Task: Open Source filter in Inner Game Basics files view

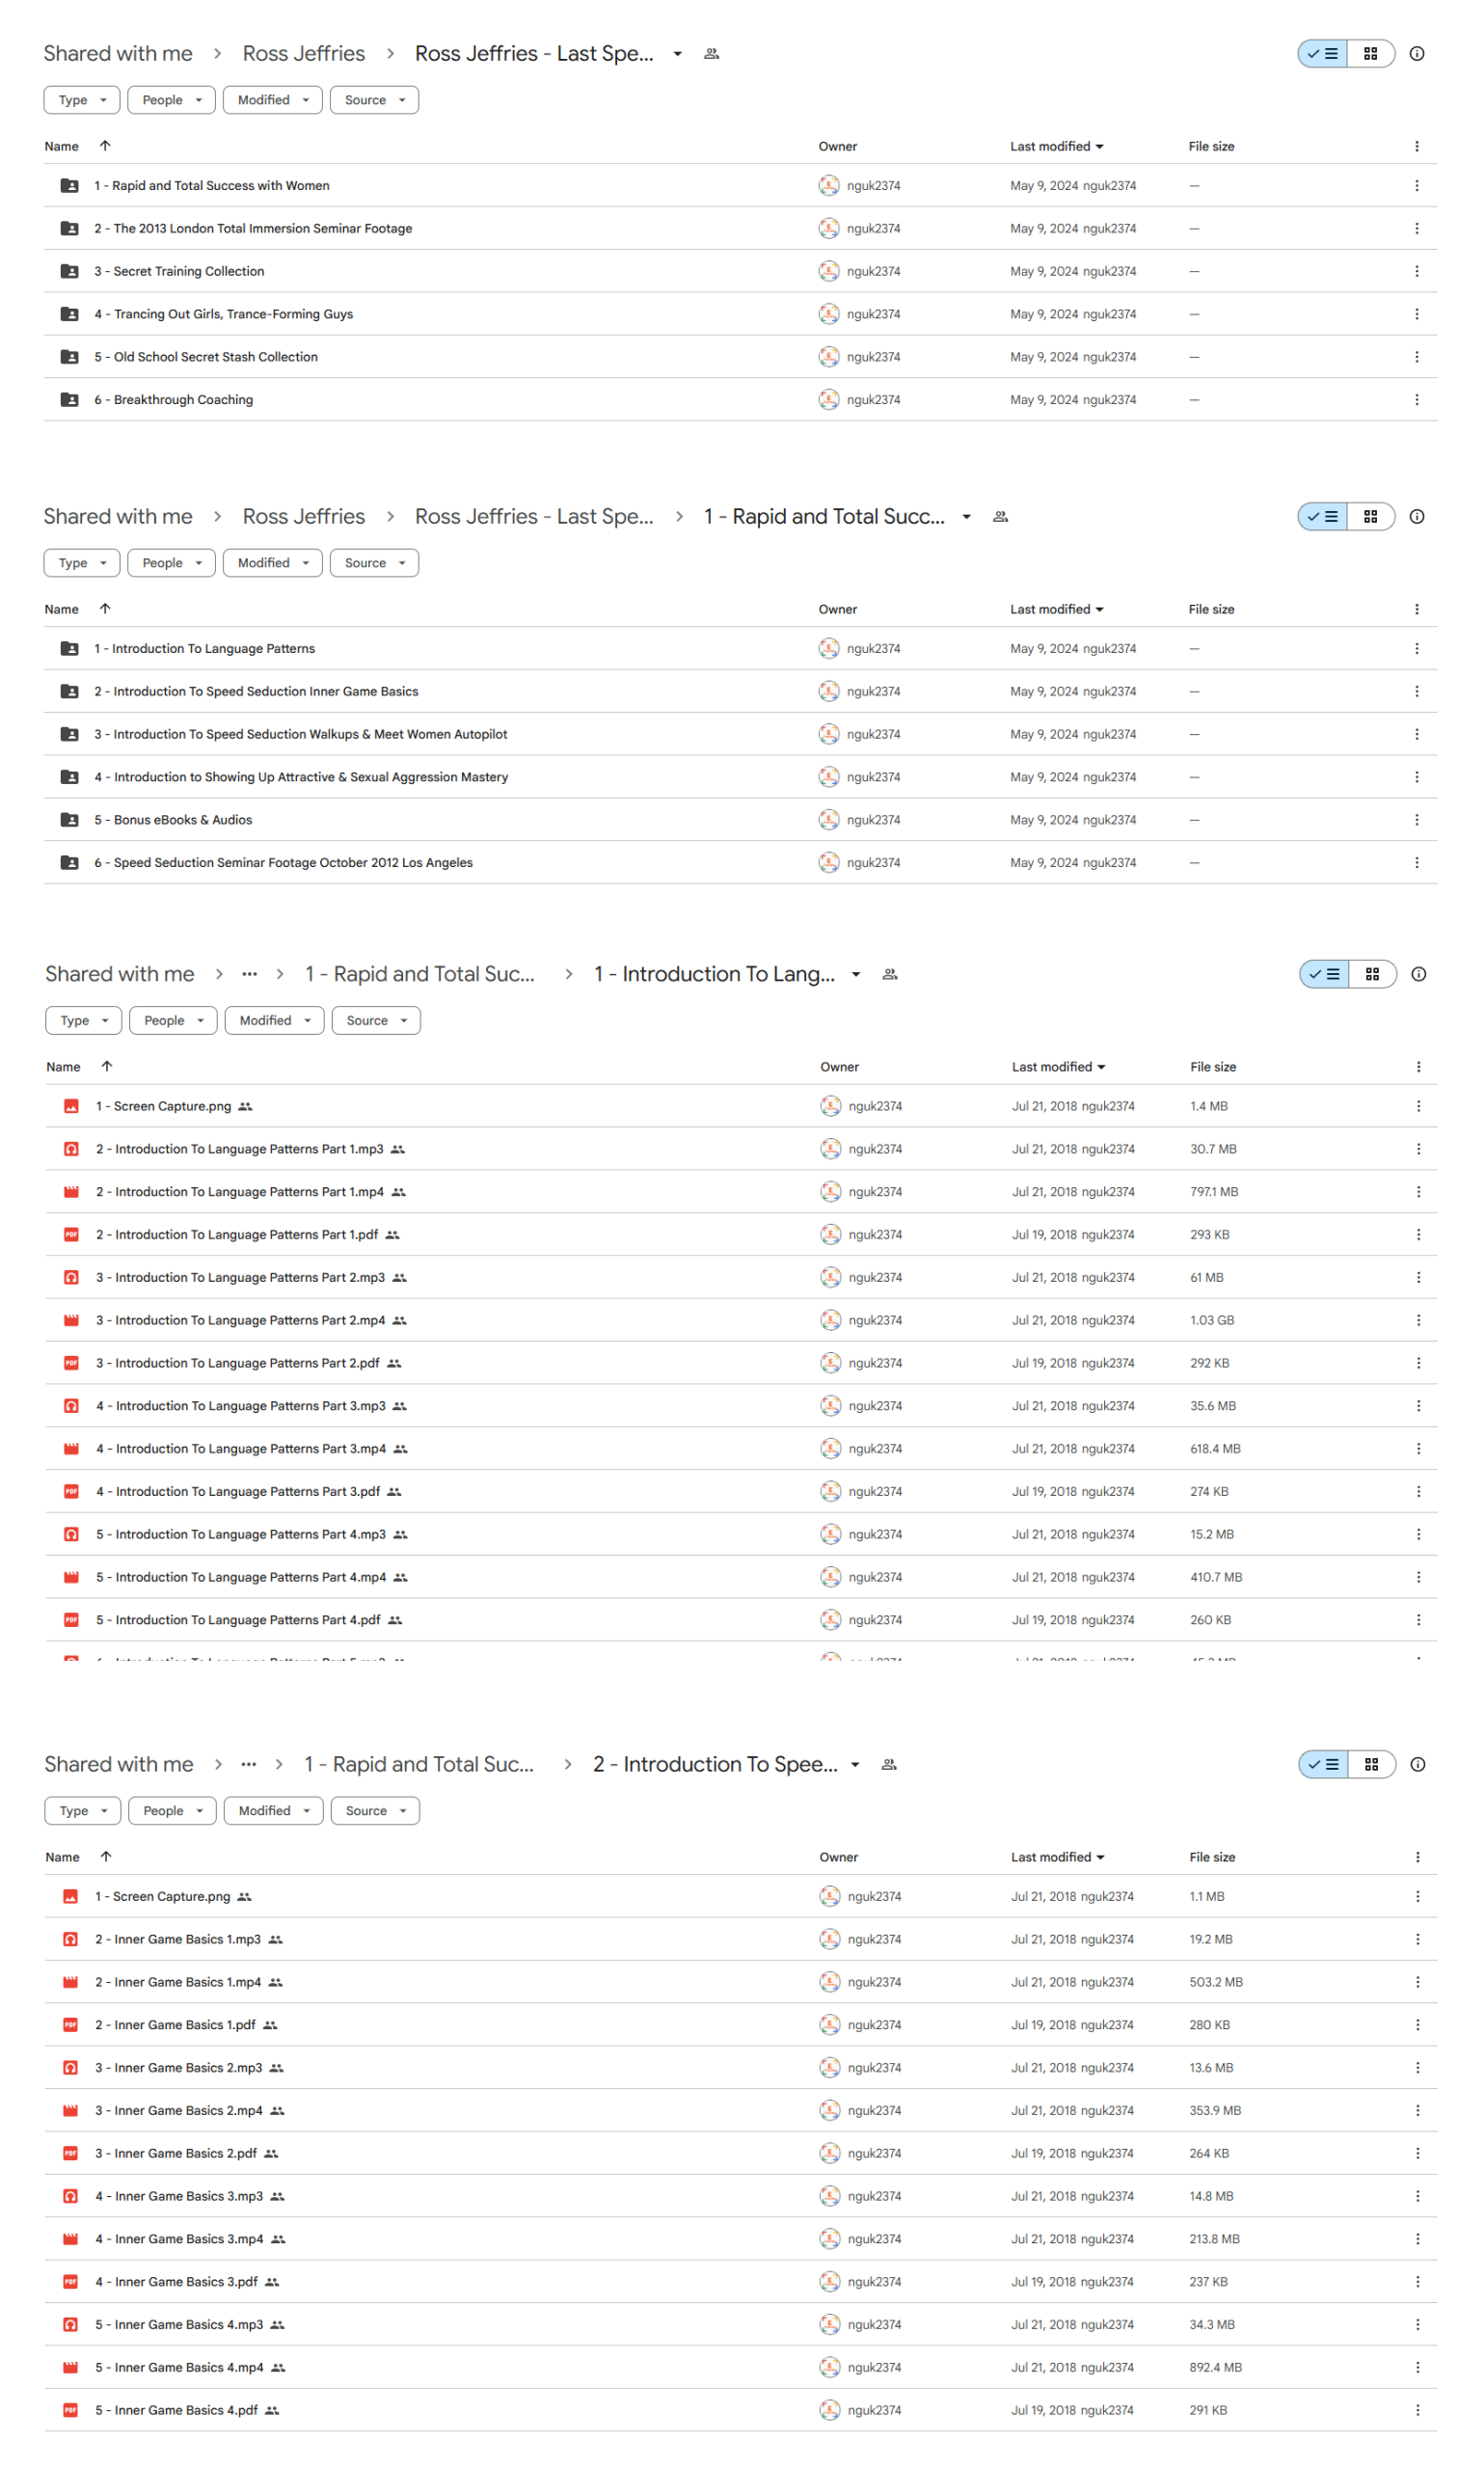Action: coord(375,1810)
